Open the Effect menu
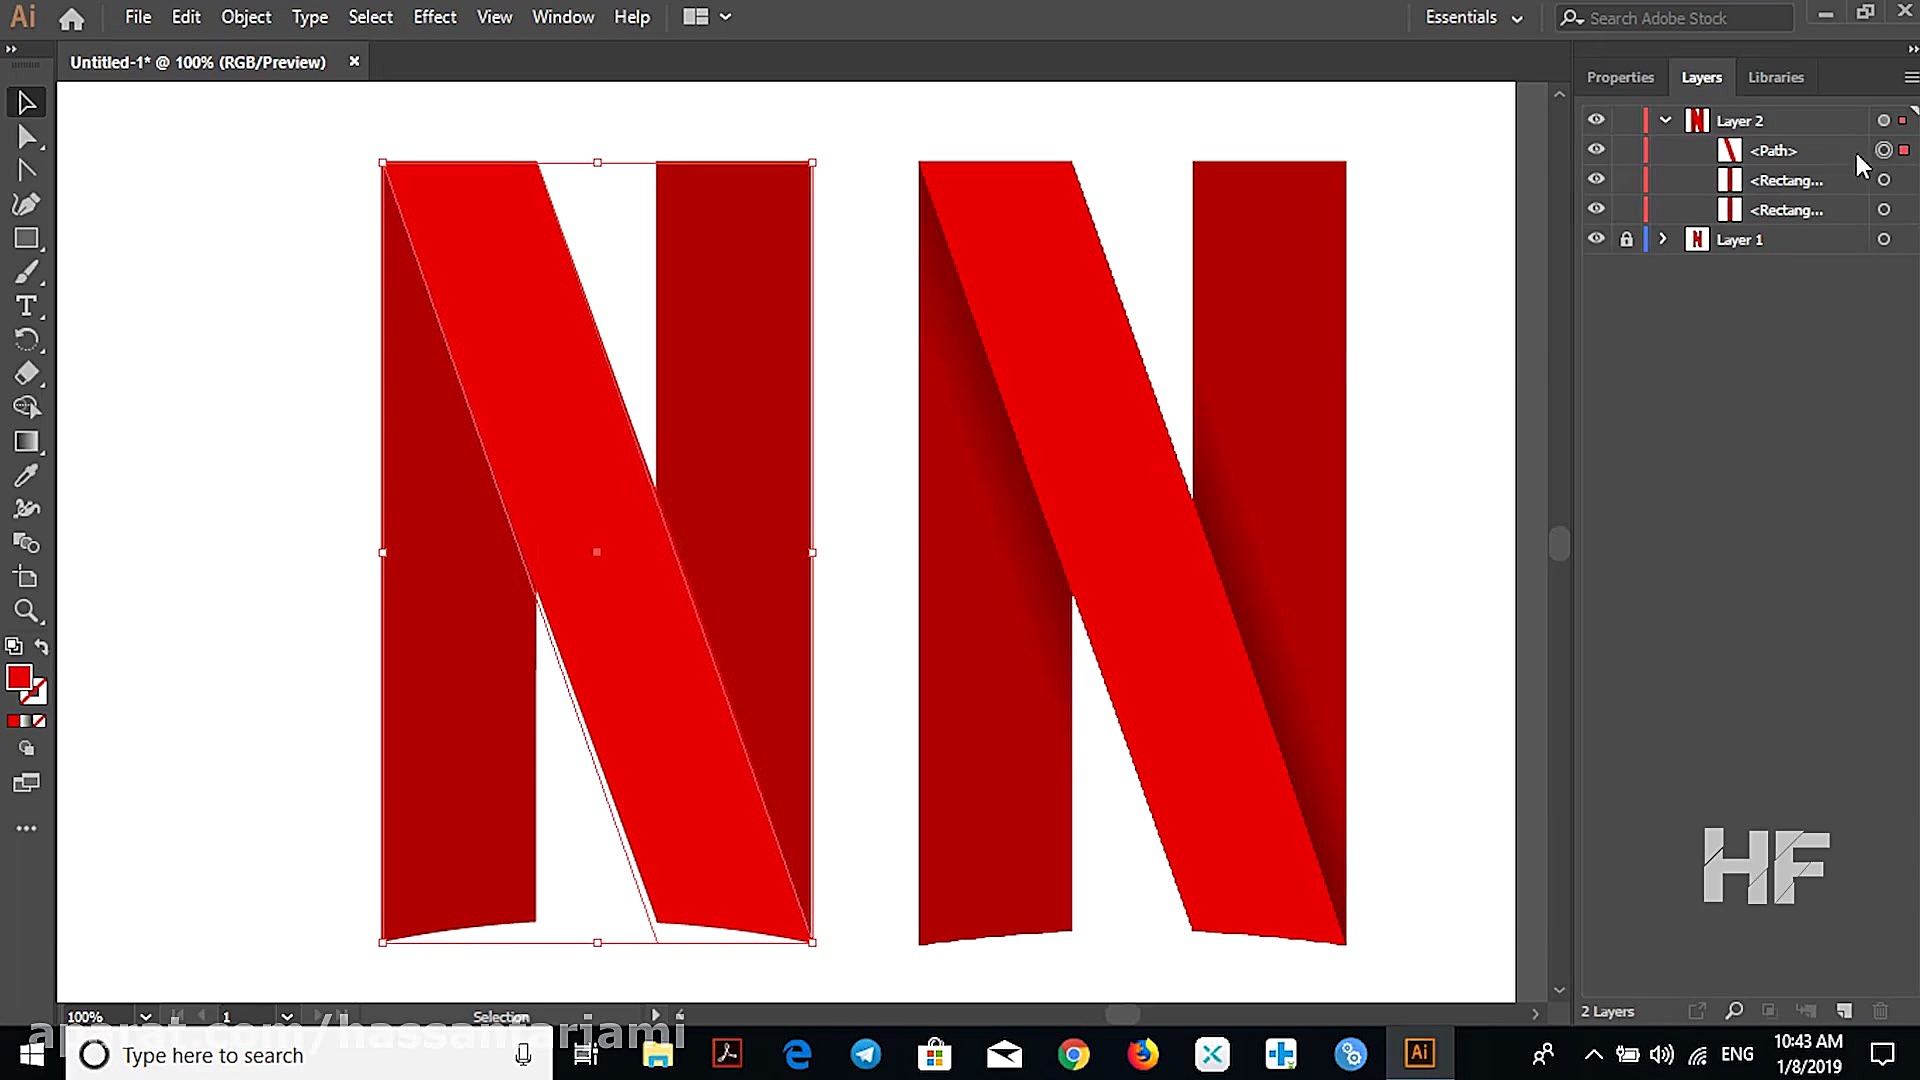This screenshot has height=1080, width=1920. coord(434,17)
